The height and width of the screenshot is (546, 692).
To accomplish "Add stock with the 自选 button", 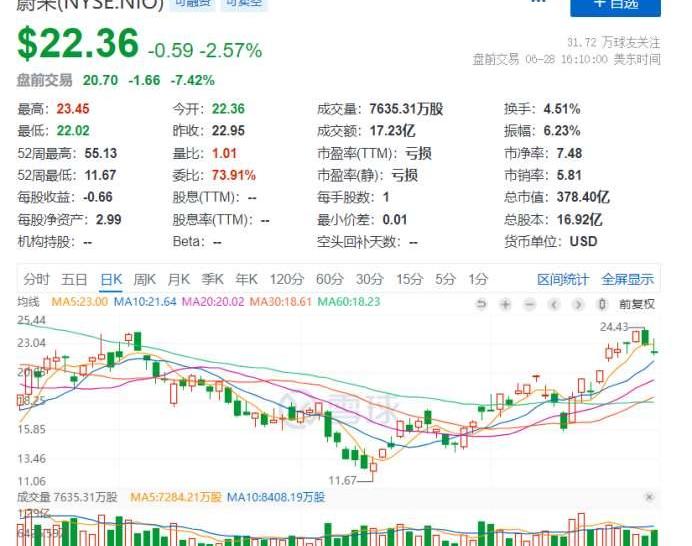I will click(x=615, y=6).
